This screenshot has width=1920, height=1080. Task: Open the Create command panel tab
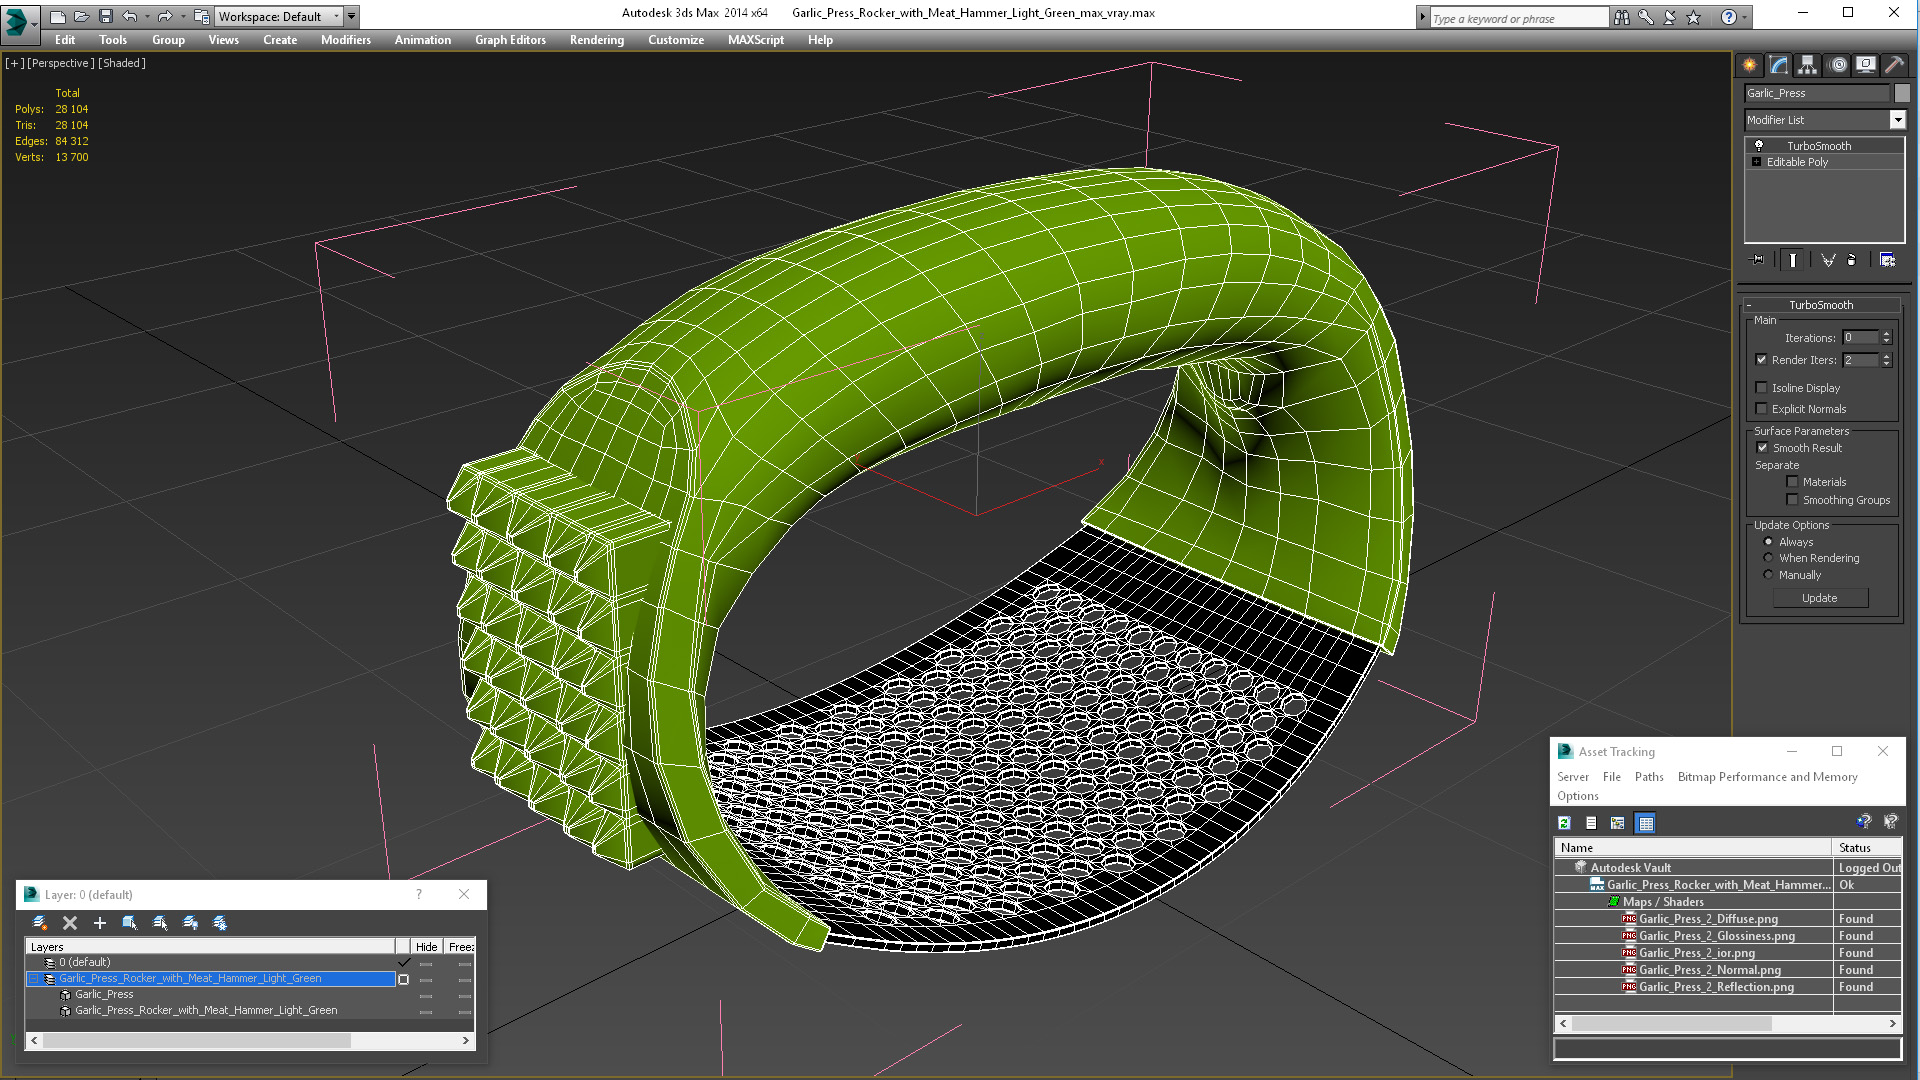pyautogui.click(x=1749, y=65)
